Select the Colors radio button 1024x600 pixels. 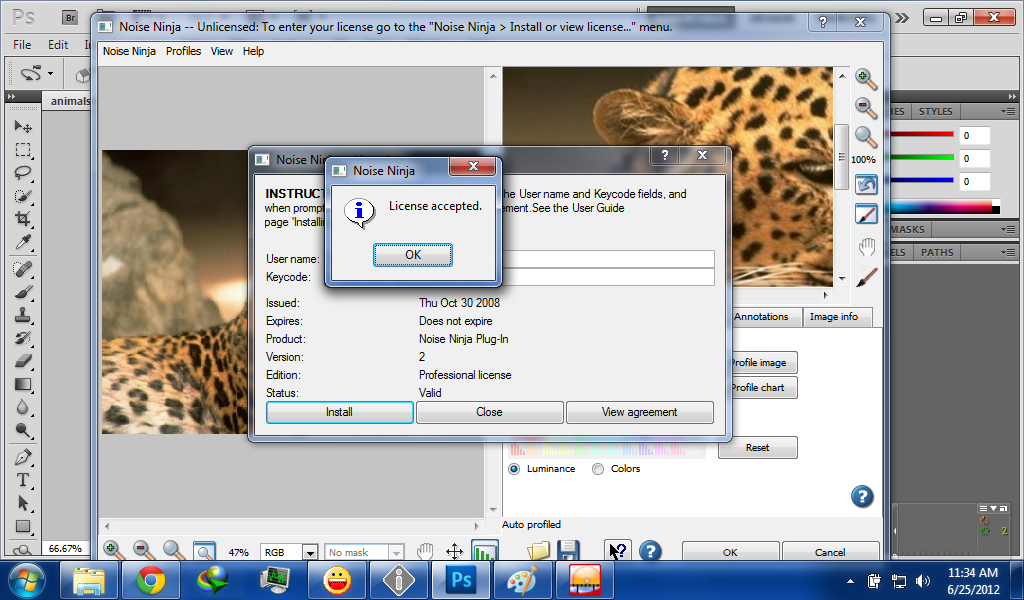(598, 469)
